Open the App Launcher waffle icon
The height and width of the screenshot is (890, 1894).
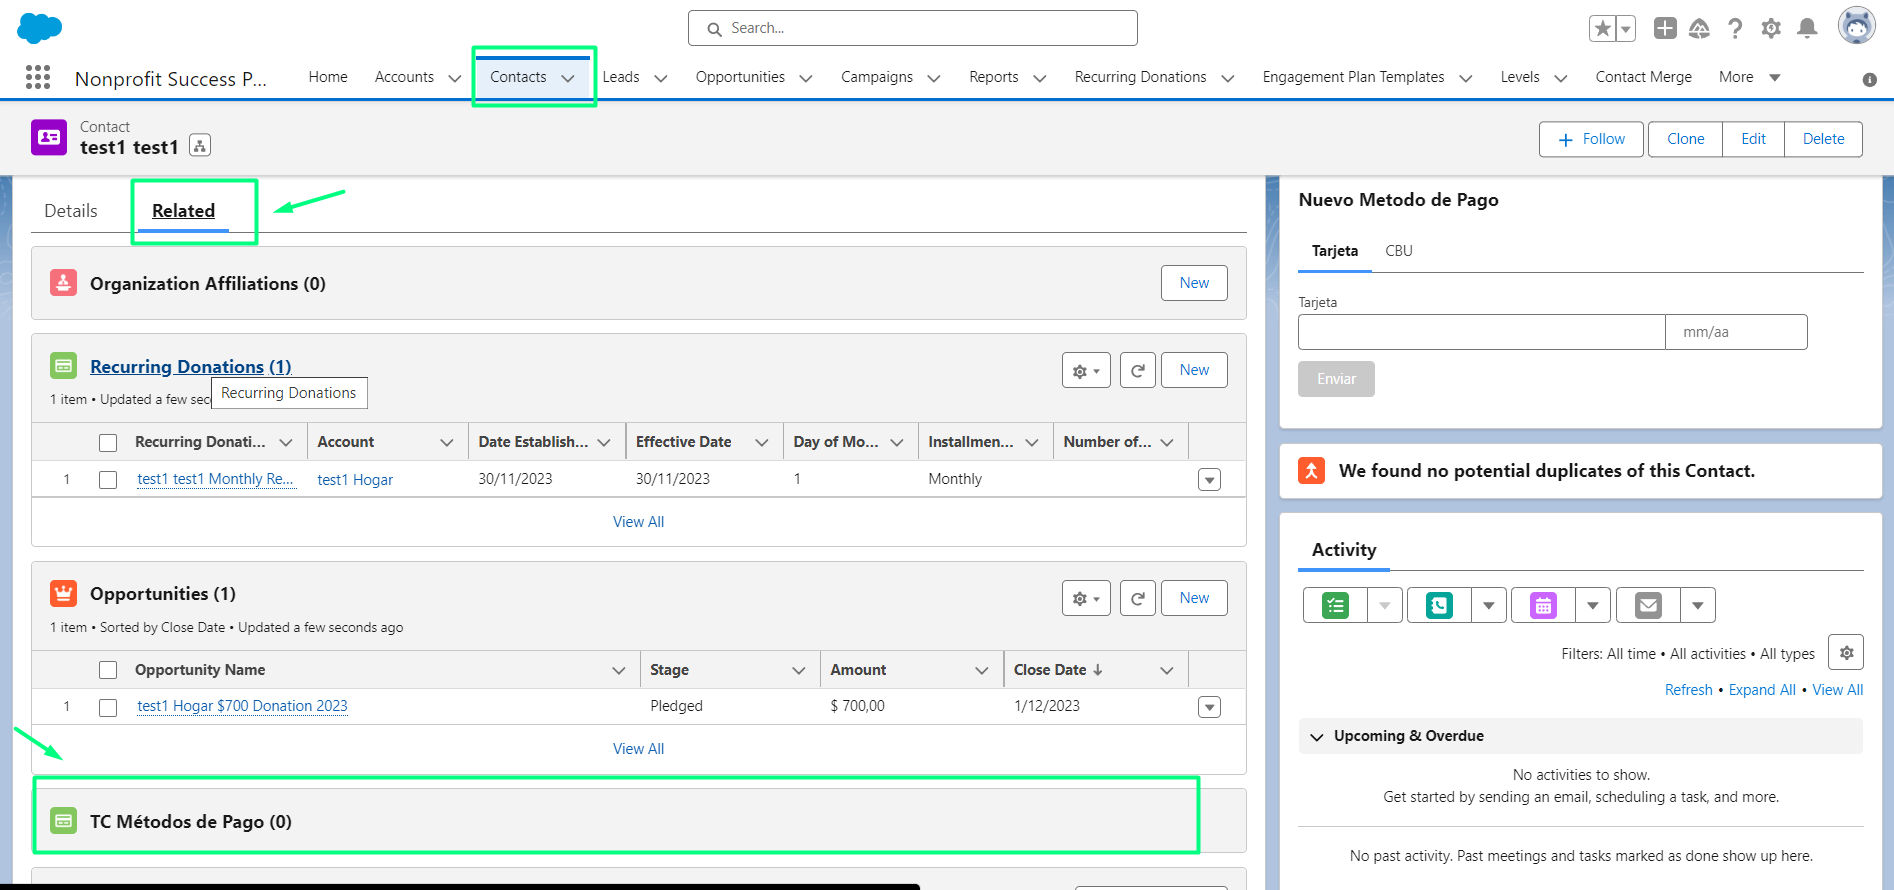(x=38, y=77)
